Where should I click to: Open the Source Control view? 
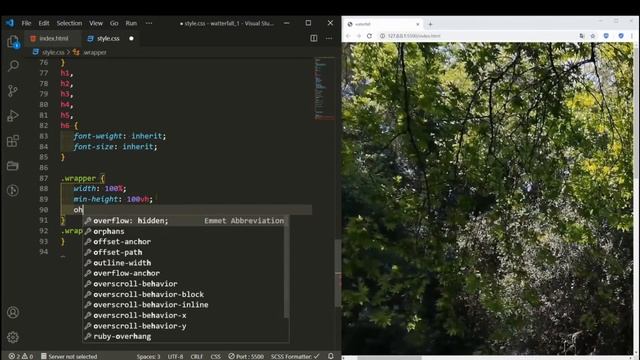[13, 91]
